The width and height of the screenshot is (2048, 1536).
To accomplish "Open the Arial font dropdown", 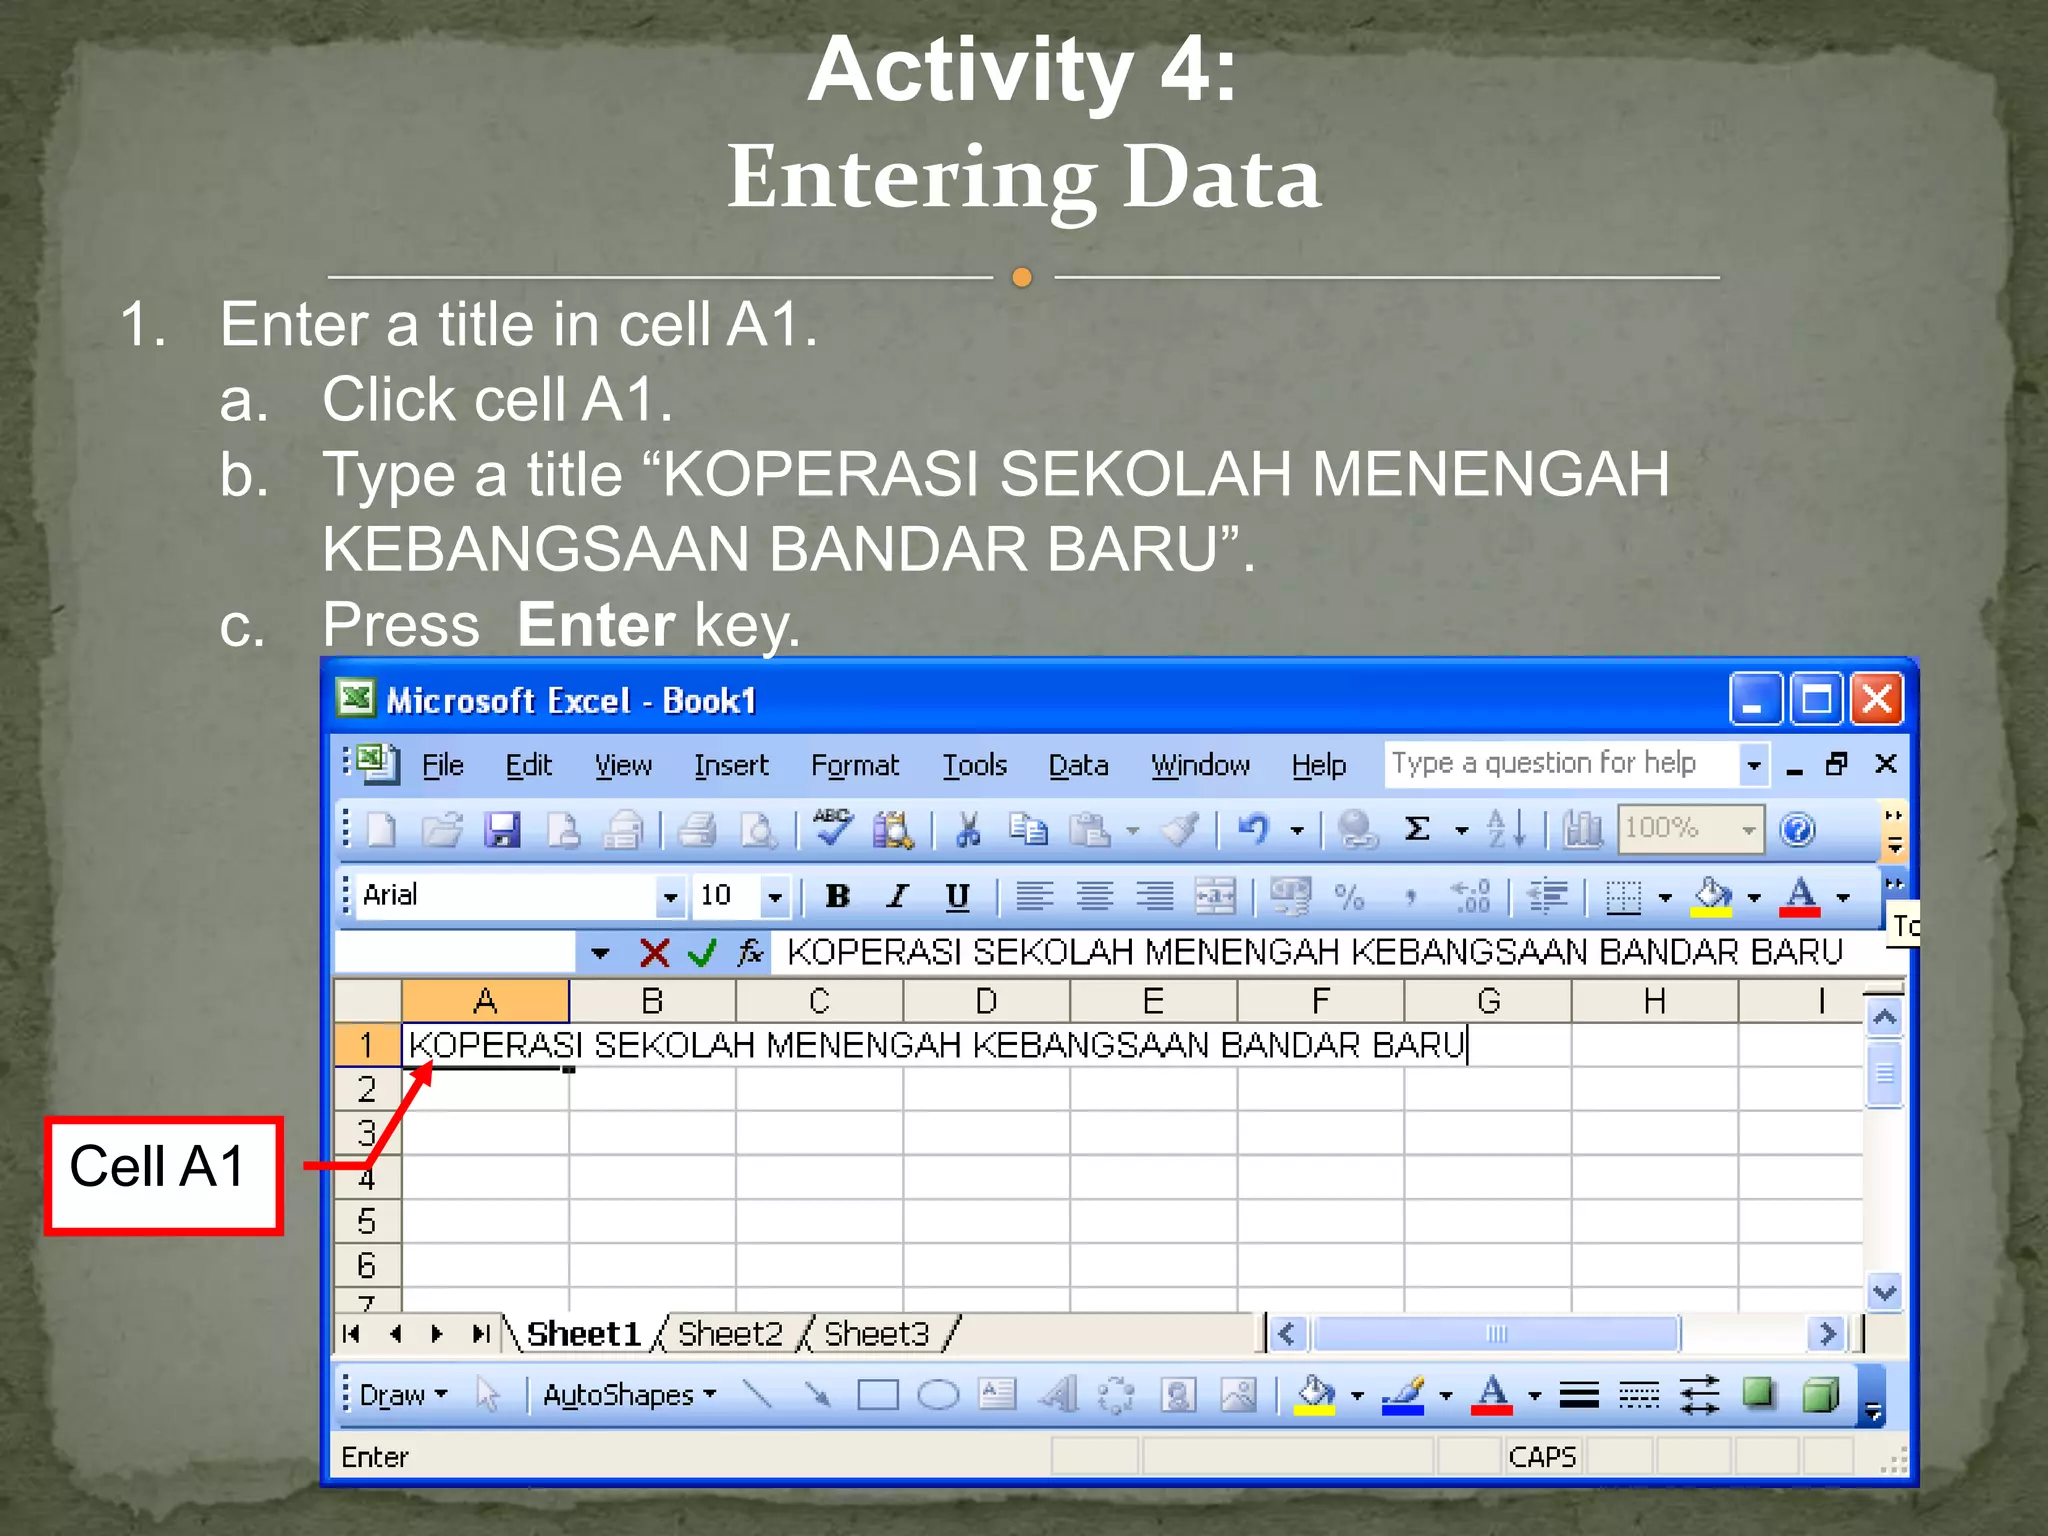I will (670, 897).
